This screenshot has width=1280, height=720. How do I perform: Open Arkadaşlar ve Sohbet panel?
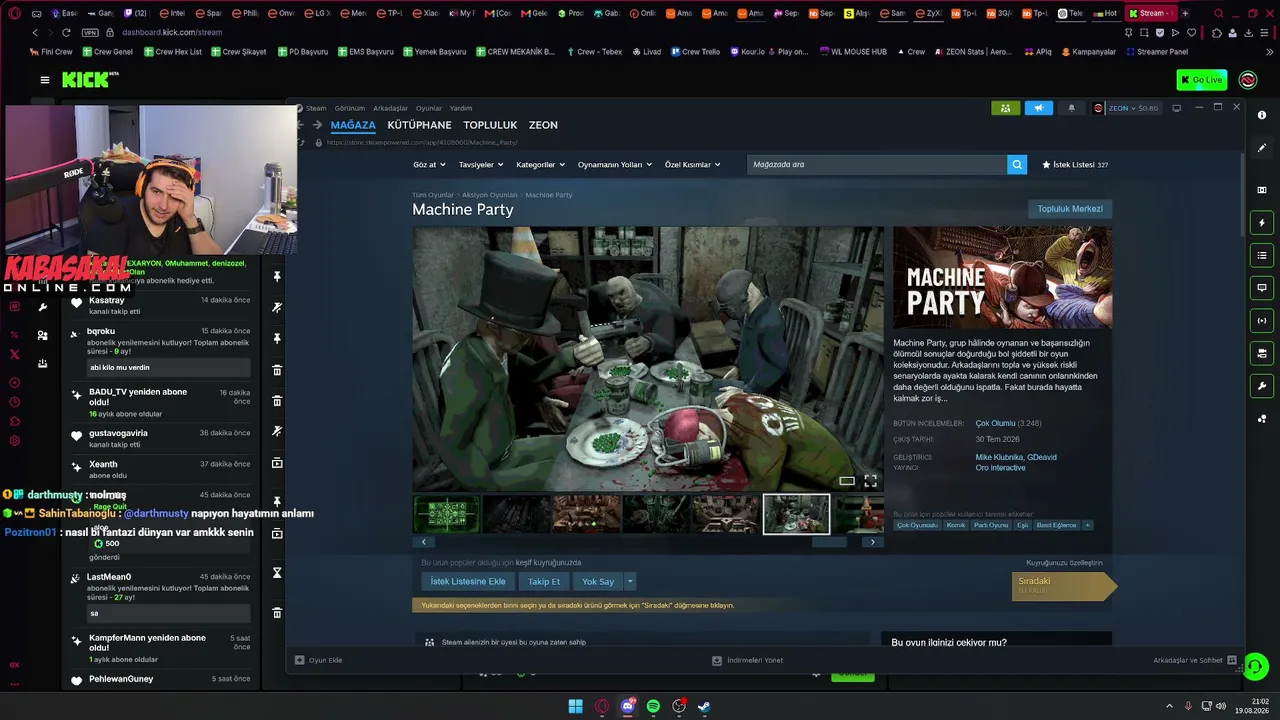click(1194, 660)
